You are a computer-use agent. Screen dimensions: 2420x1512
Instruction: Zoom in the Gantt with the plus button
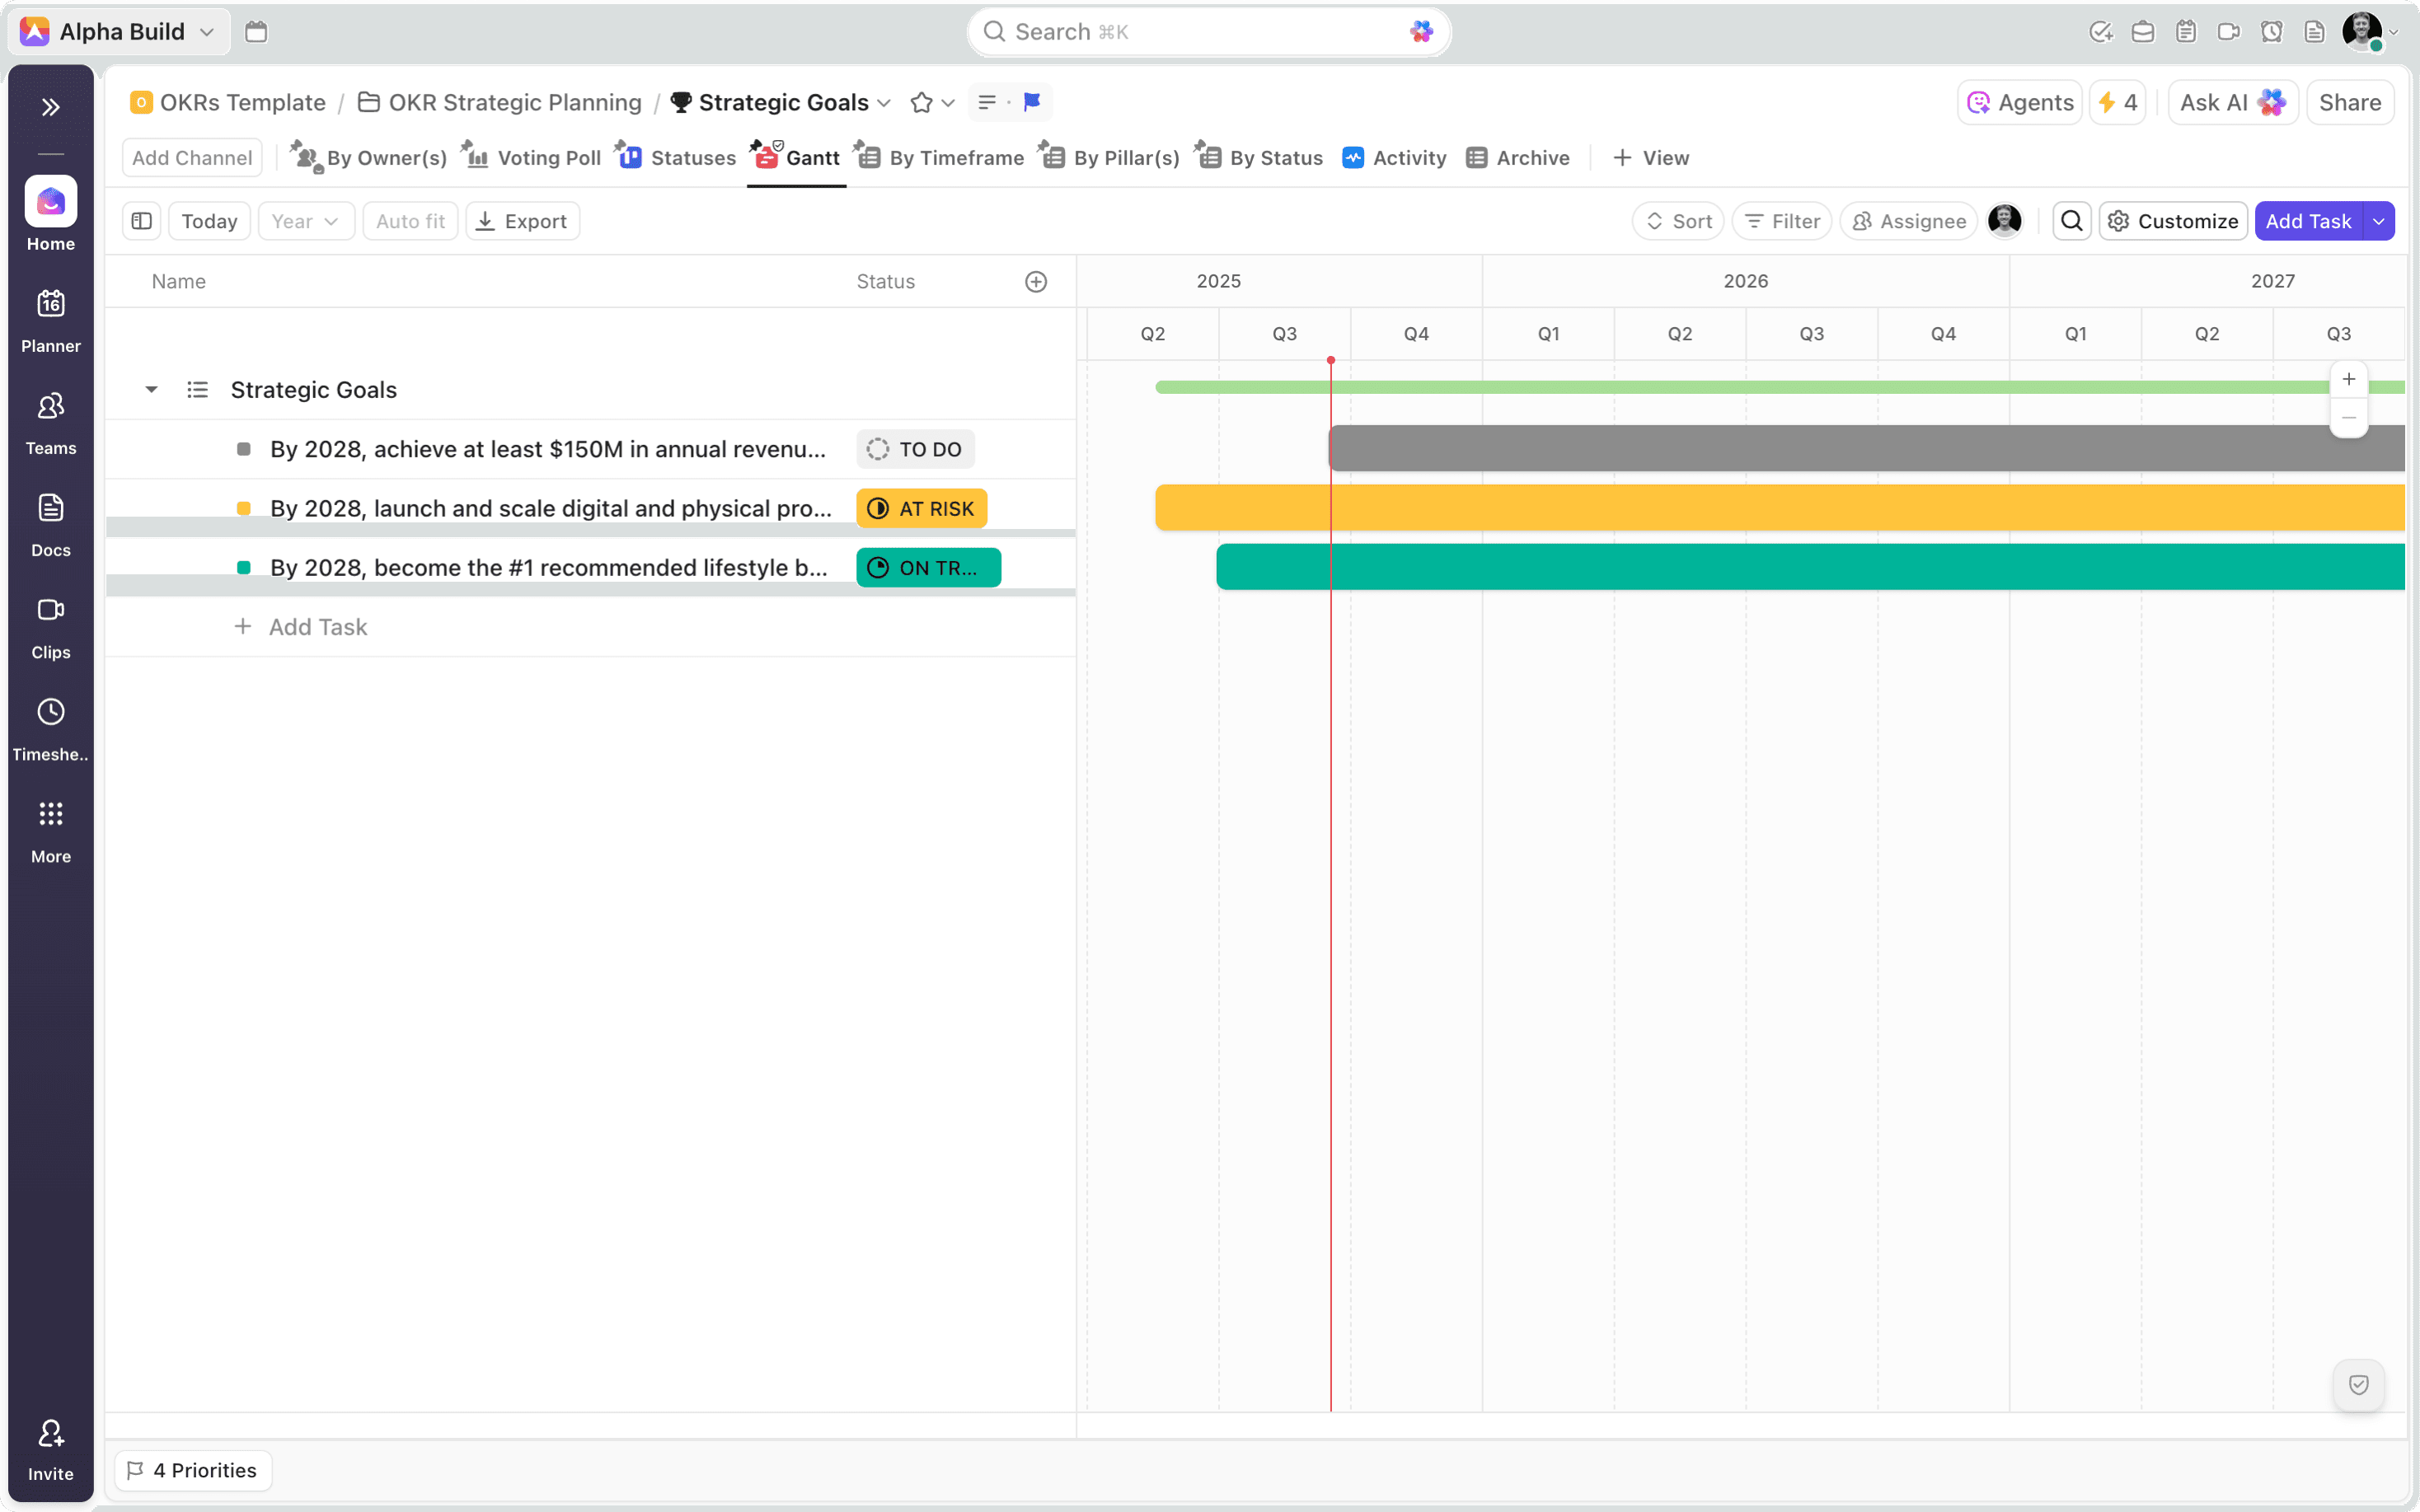[x=2348, y=380]
